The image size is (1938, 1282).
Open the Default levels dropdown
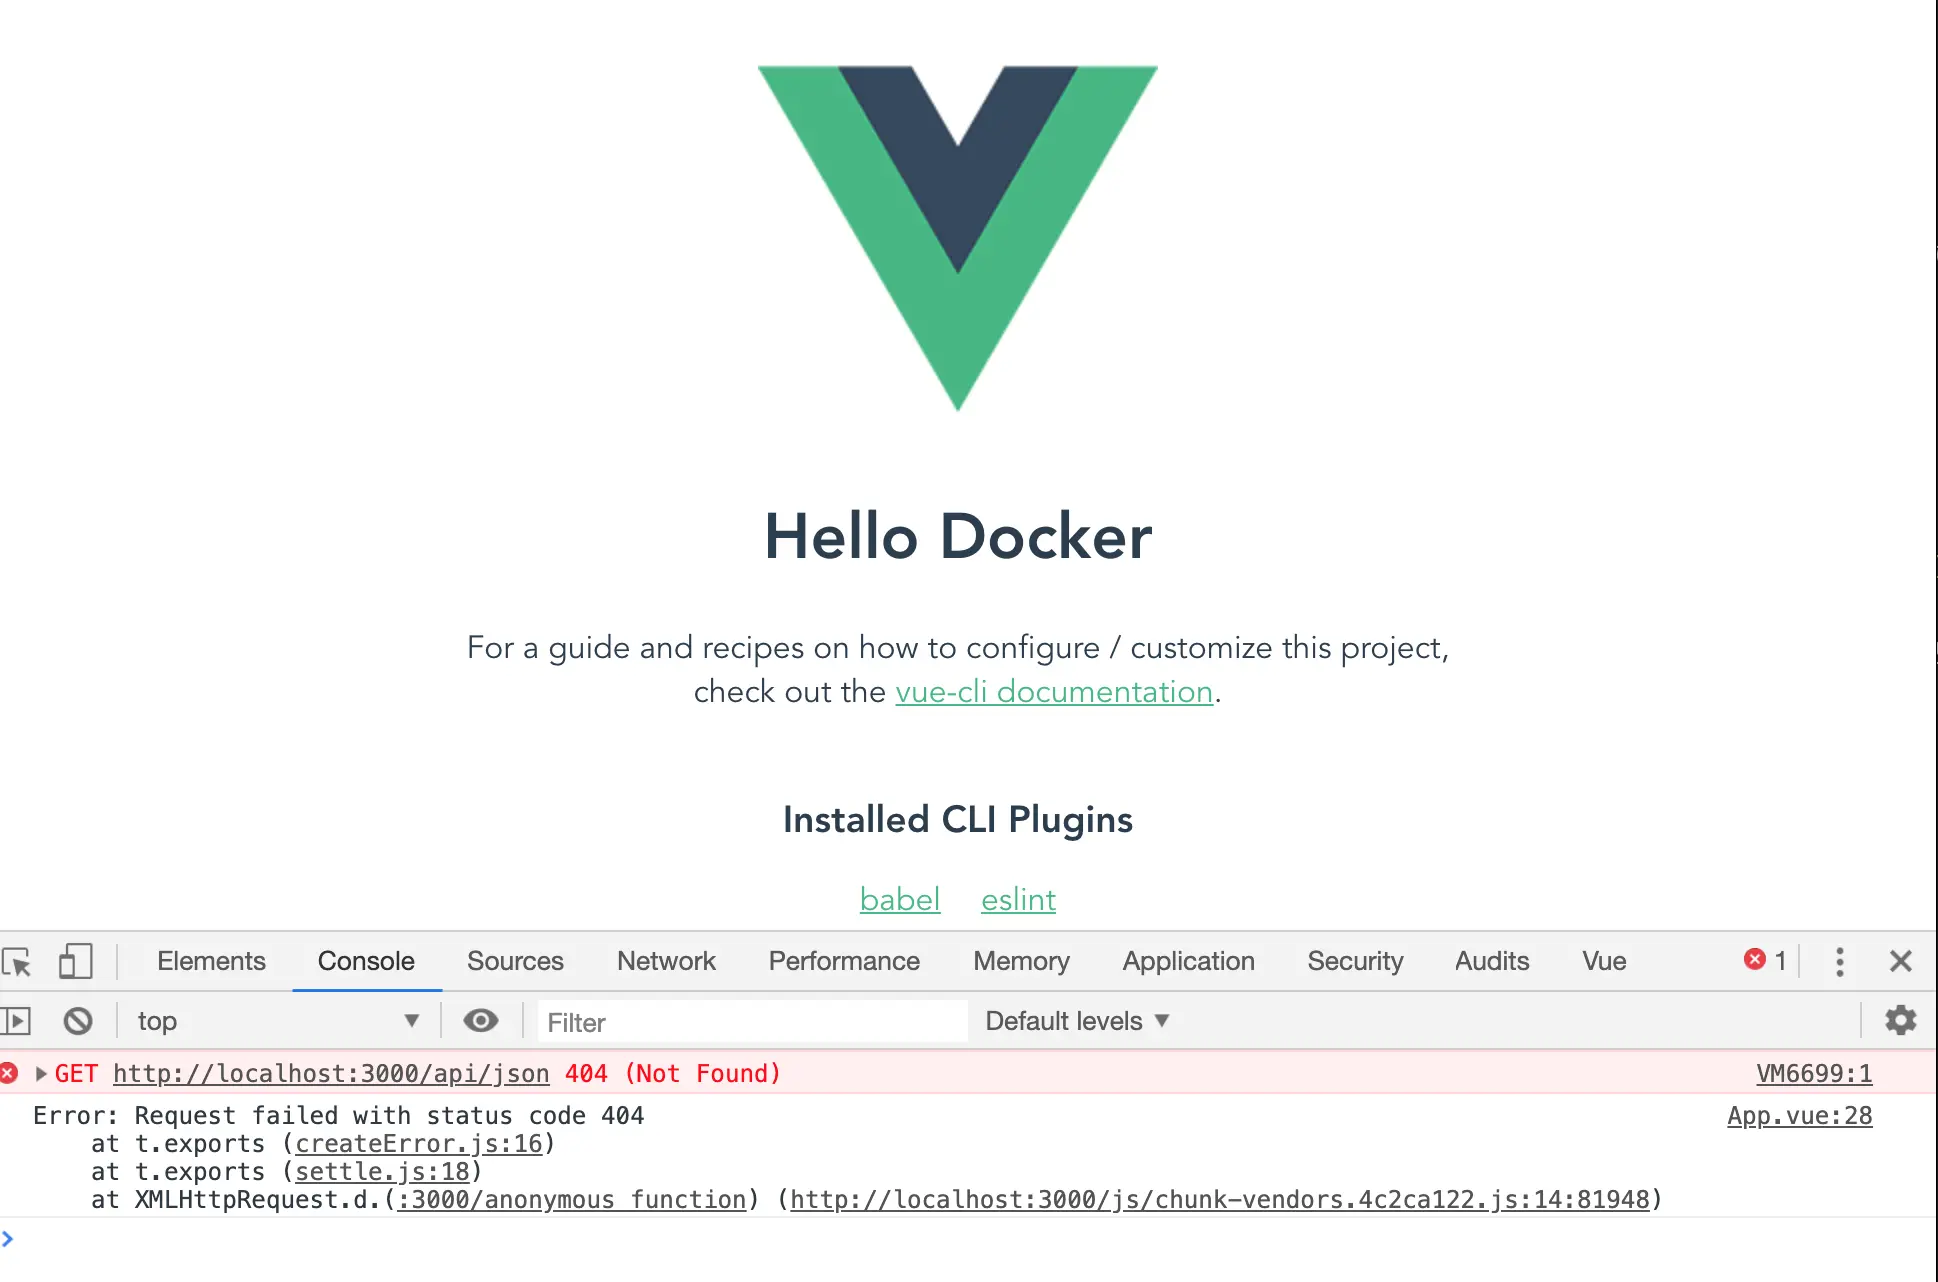[x=1073, y=1020]
